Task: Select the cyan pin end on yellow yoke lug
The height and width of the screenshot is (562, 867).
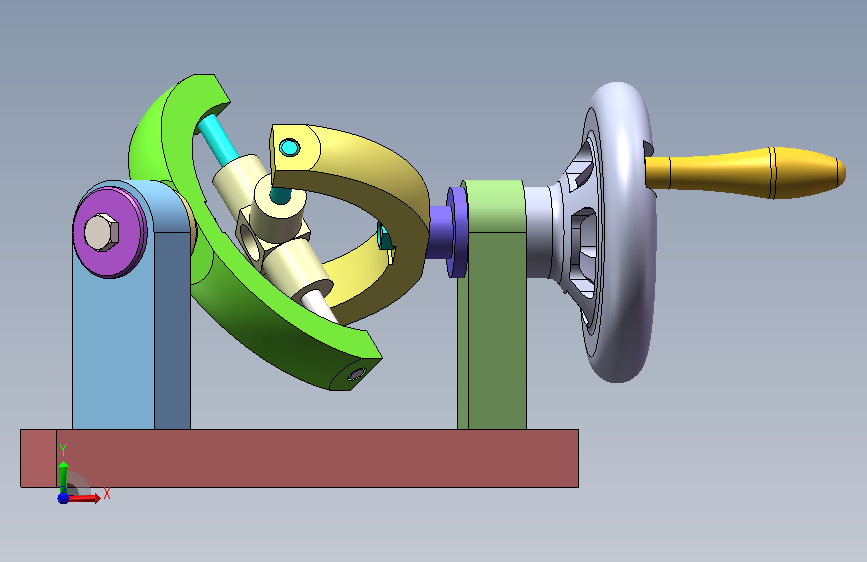Action: [289, 148]
